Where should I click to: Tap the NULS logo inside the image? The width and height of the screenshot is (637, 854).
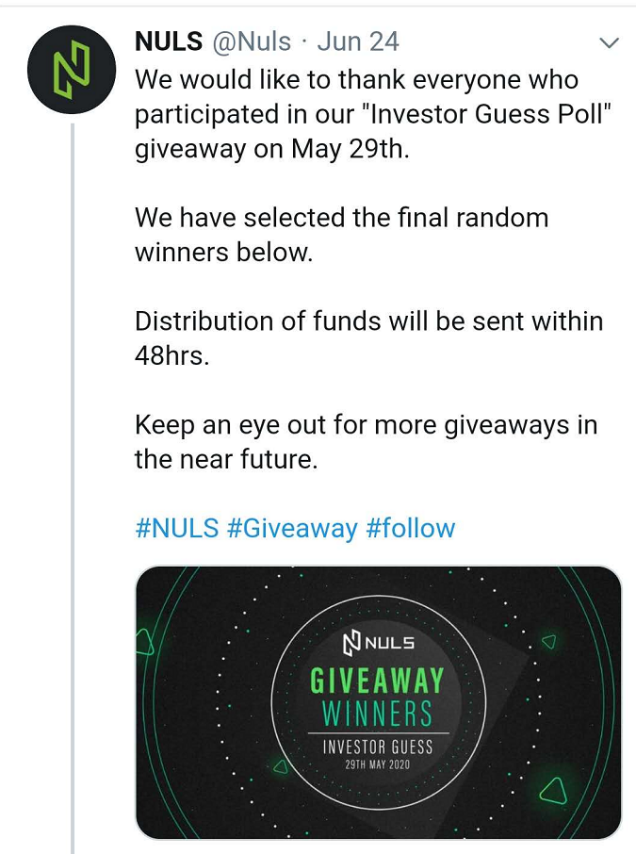(378, 643)
